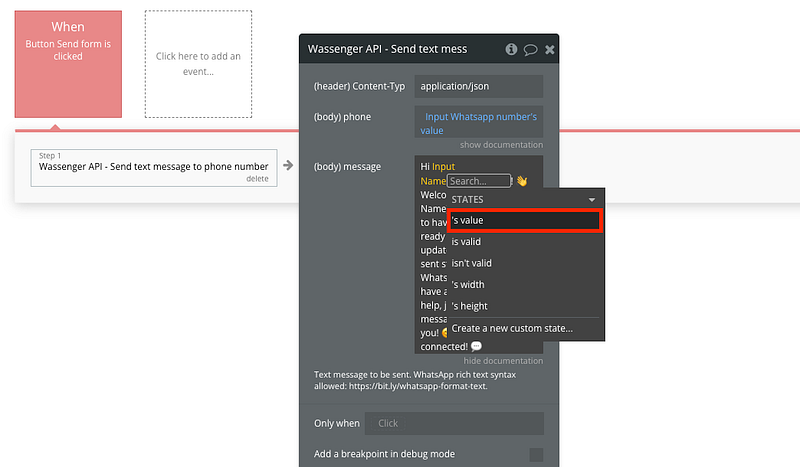800x467 pixels.
Task: Select "'s width" from states list
Action: [469, 285]
